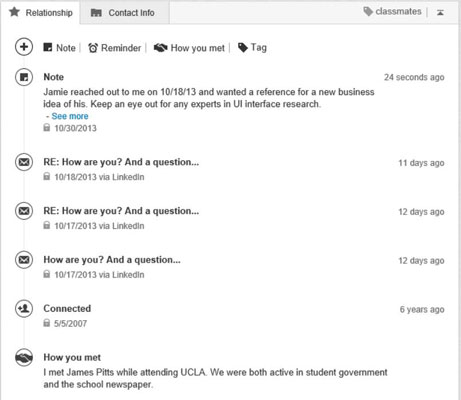Screen dimensions: 461x400
Task: Open the 10/18/2013 message envelope icon
Action: 24,162
